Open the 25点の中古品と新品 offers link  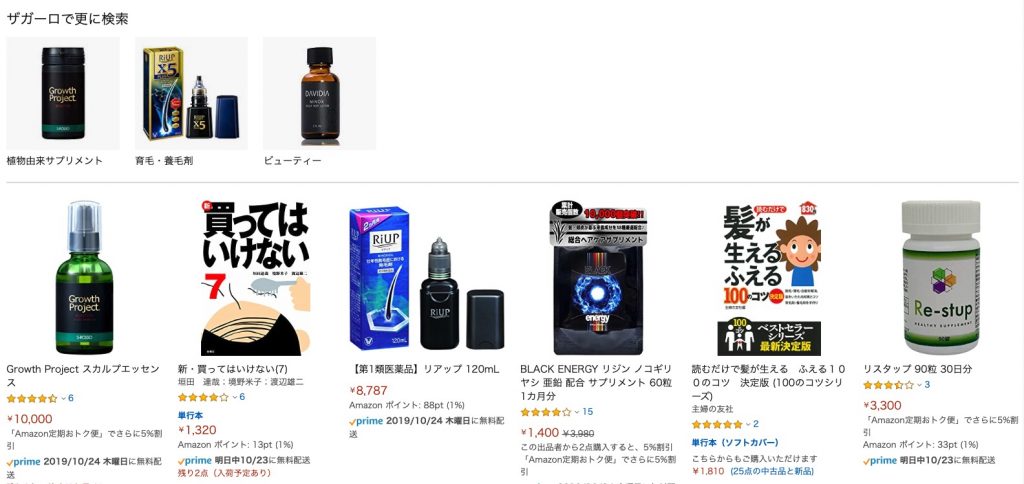(x=772, y=471)
